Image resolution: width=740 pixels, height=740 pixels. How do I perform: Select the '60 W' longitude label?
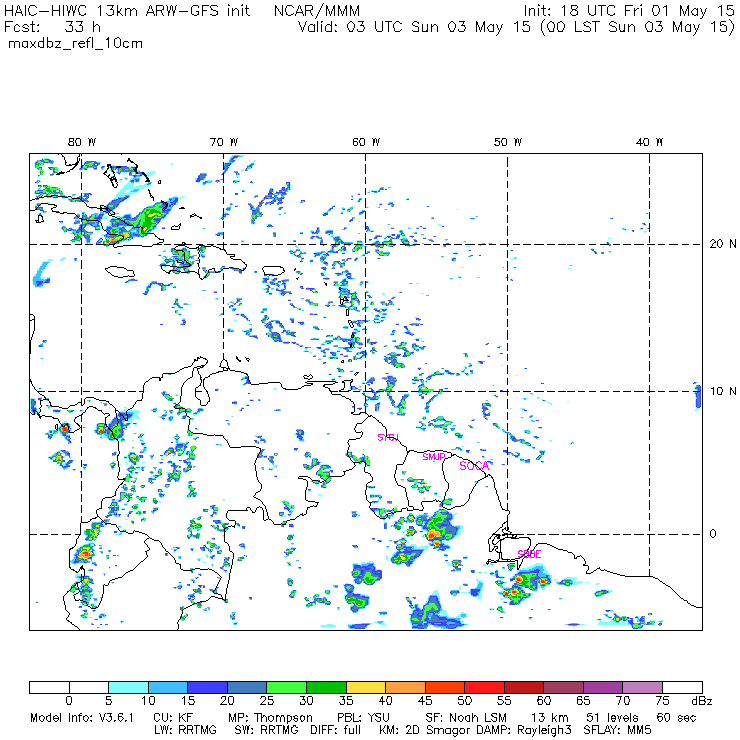tap(366, 142)
